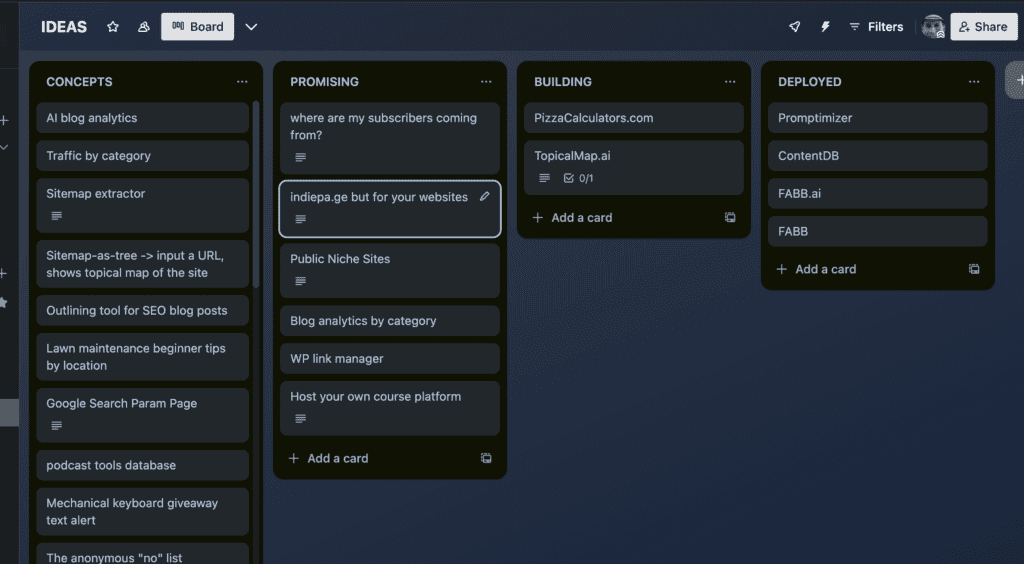The height and width of the screenshot is (564, 1024).
Task: Expand the views dropdown chevron
Action: point(251,27)
